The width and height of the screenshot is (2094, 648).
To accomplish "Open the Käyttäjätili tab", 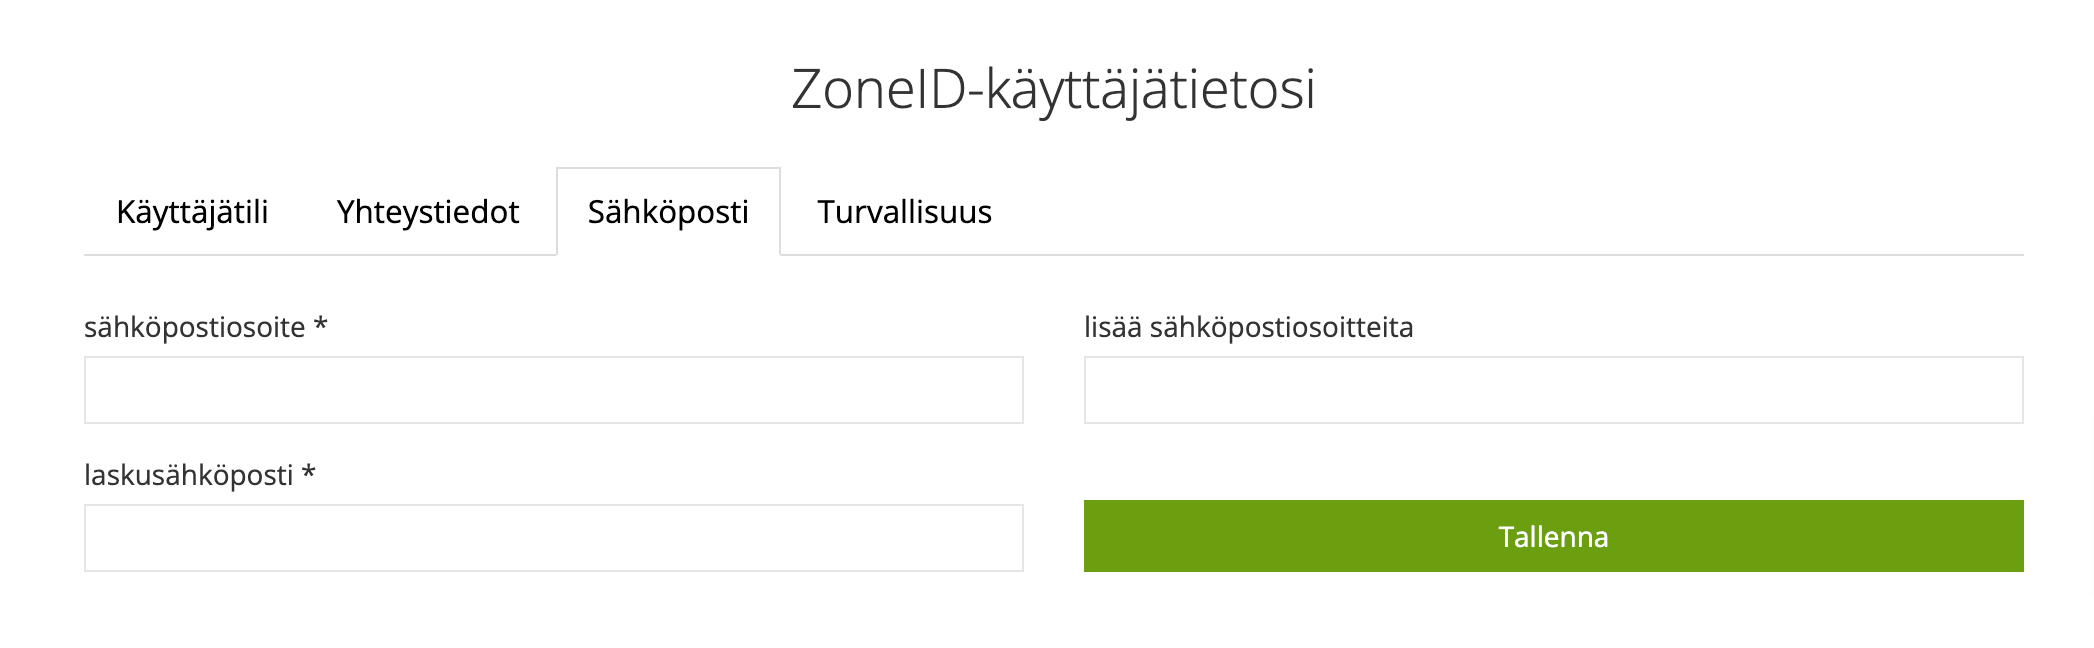I will pos(192,212).
